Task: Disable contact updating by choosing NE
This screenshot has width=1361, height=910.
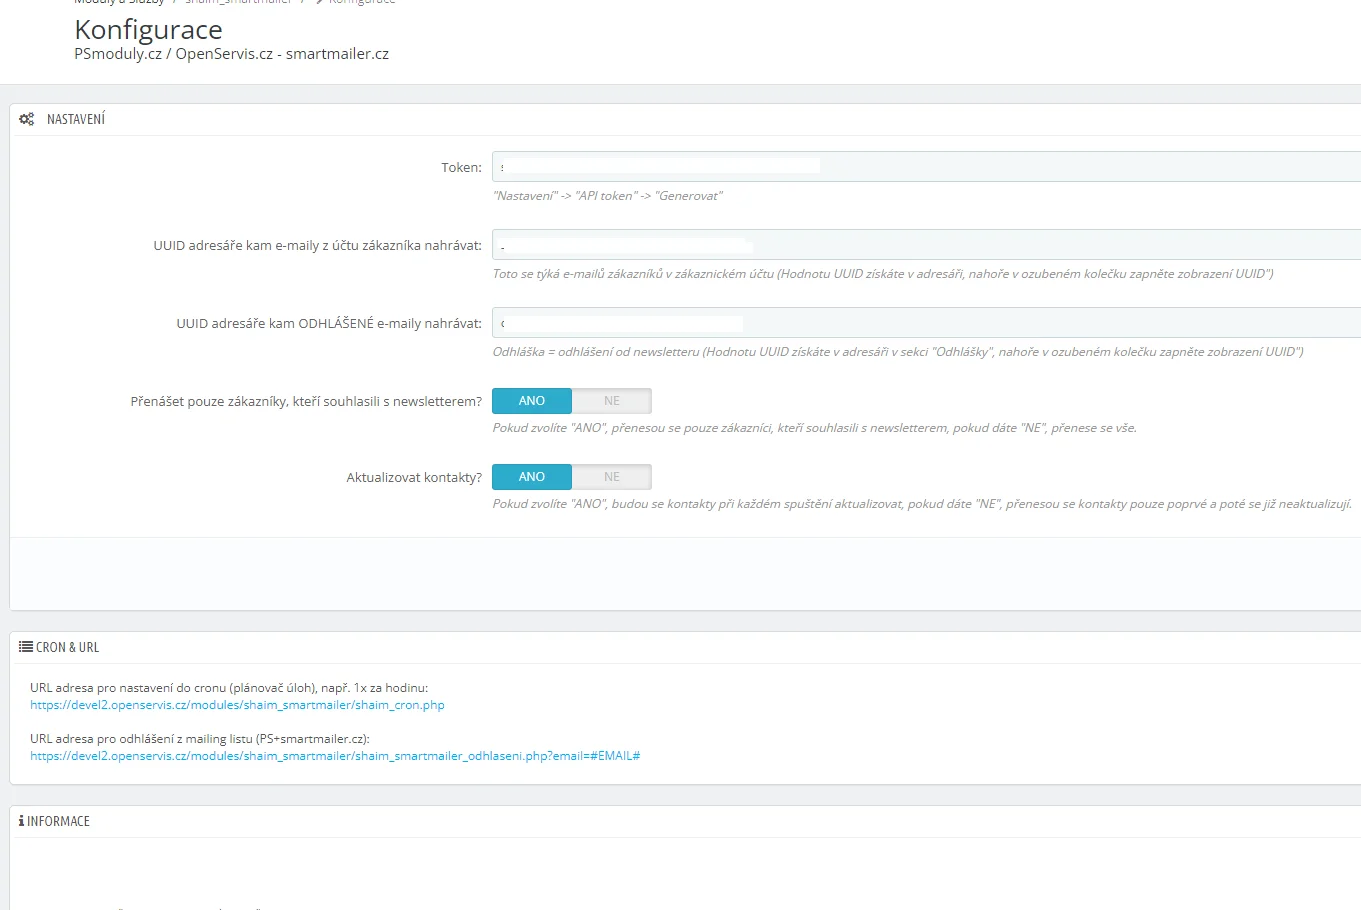Action: [x=612, y=477]
